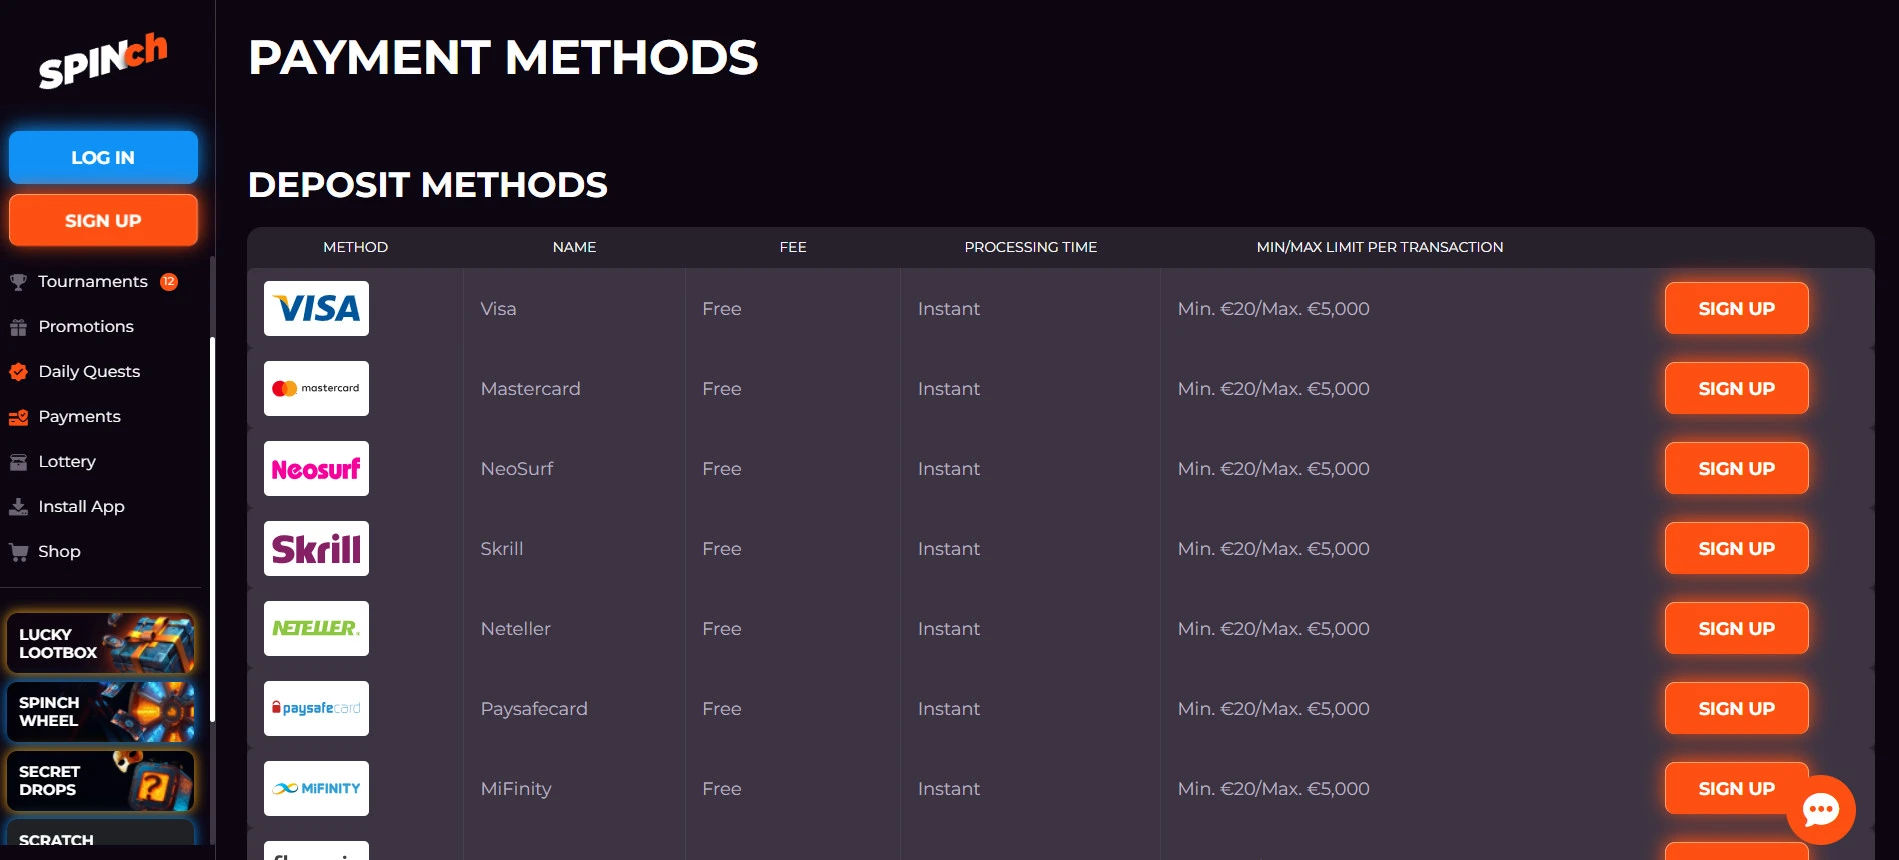Open the Payments page
This screenshot has height=860, width=1899.
[79, 417]
